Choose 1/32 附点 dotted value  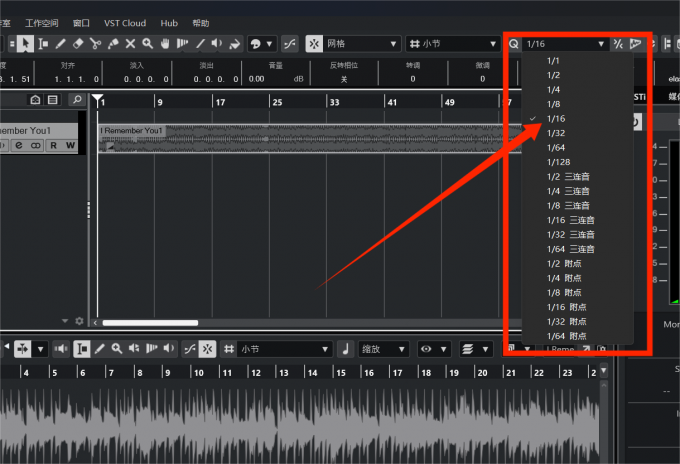577,322
